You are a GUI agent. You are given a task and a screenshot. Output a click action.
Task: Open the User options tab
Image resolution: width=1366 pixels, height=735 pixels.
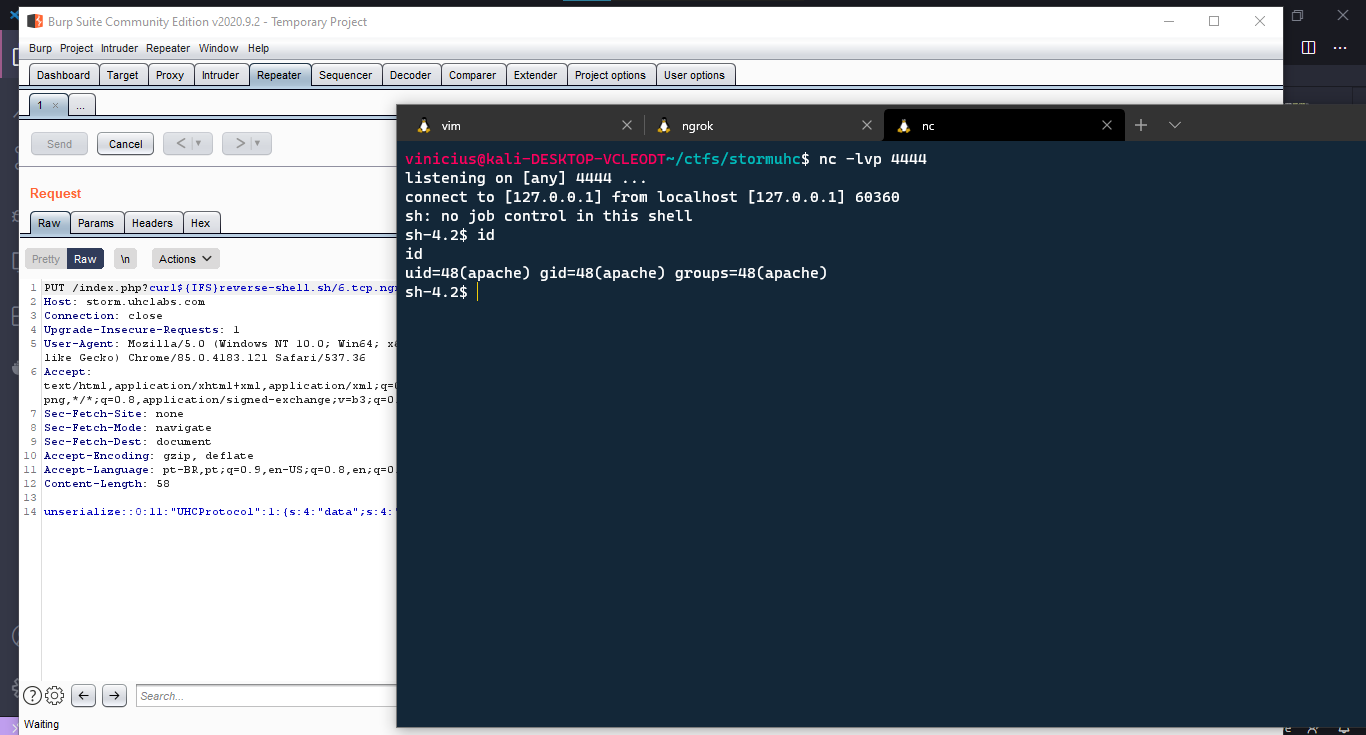(695, 75)
